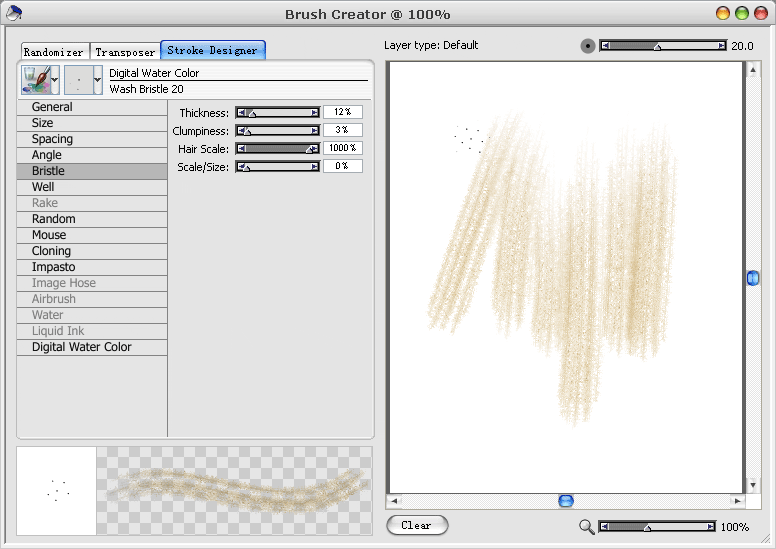Click the brush size dot icon
The image size is (776, 549).
point(587,47)
